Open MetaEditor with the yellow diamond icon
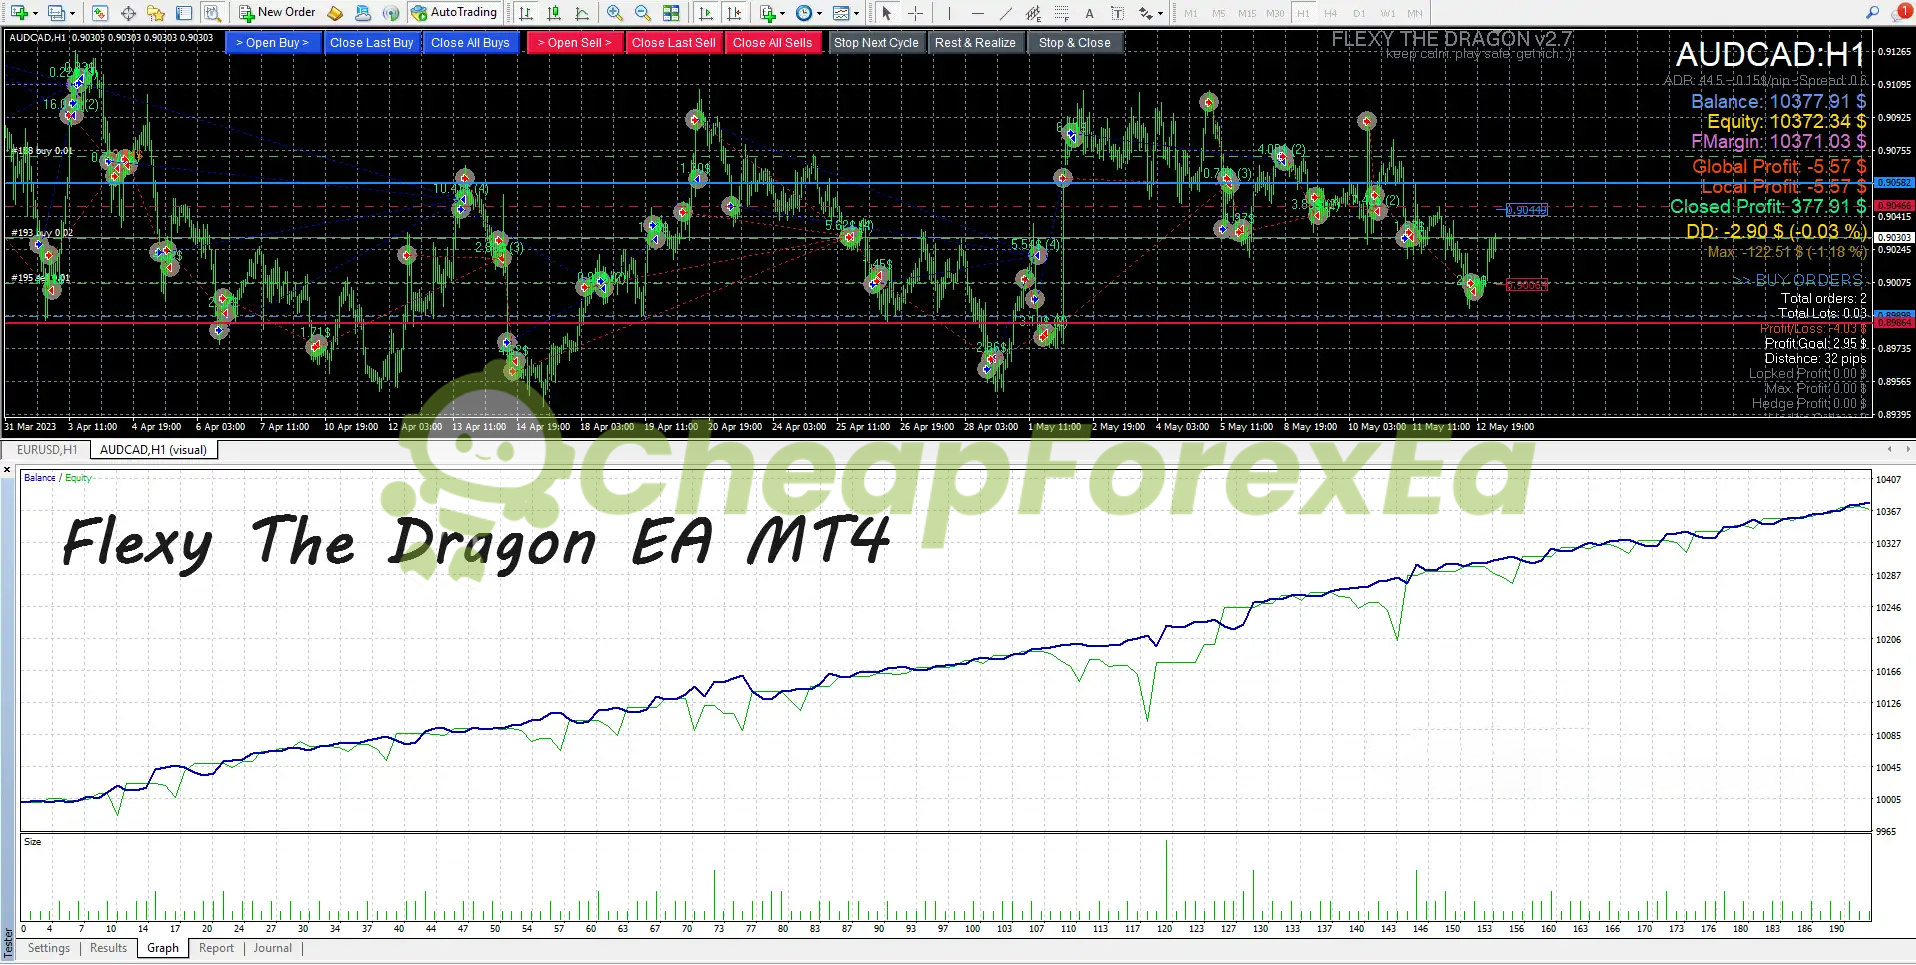 [336, 13]
